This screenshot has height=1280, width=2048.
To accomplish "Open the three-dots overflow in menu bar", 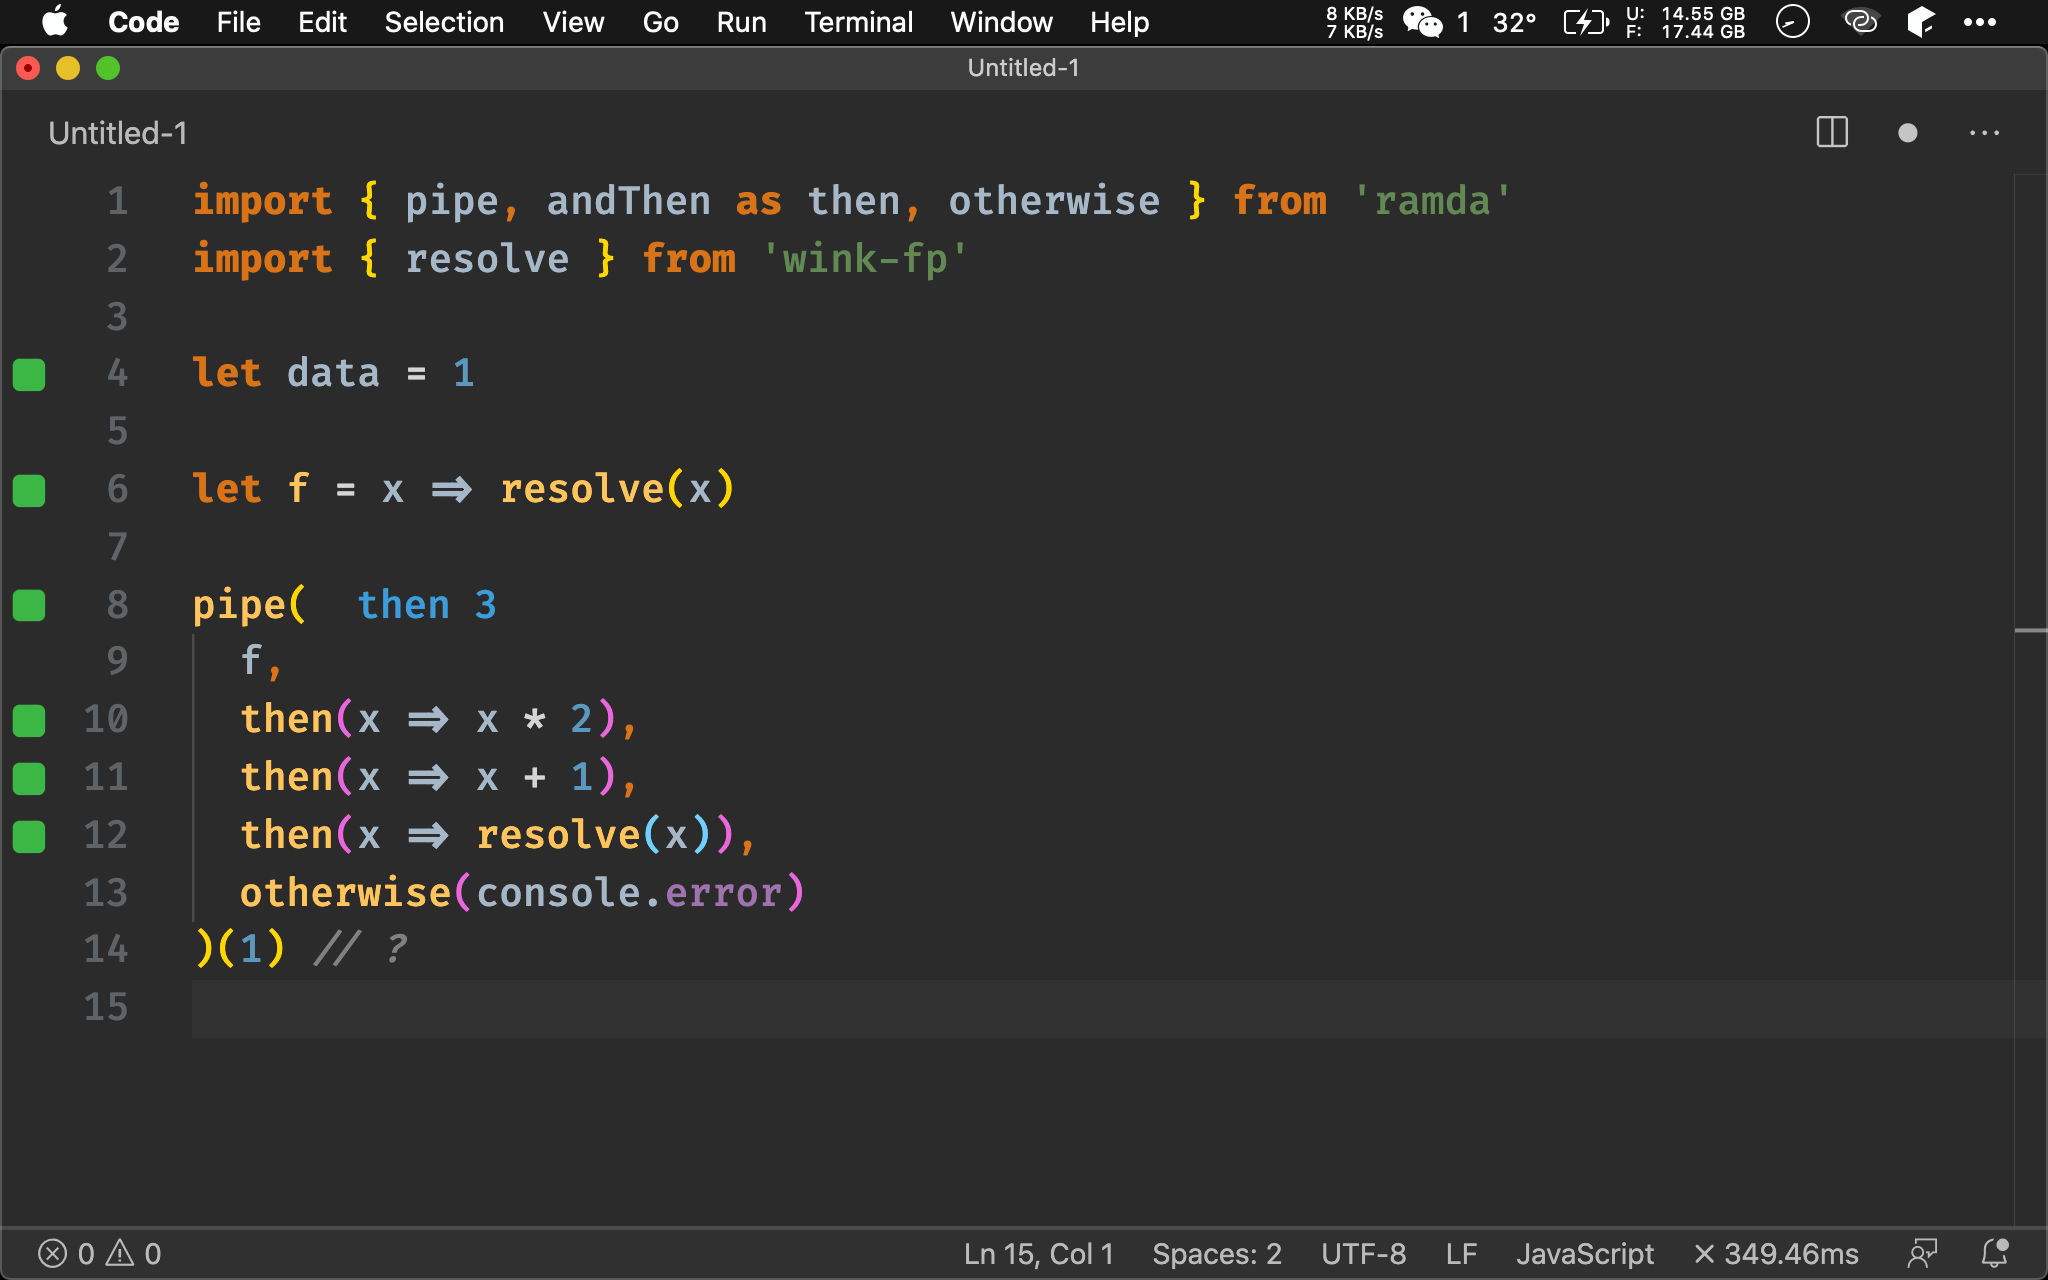I will (x=1979, y=22).
